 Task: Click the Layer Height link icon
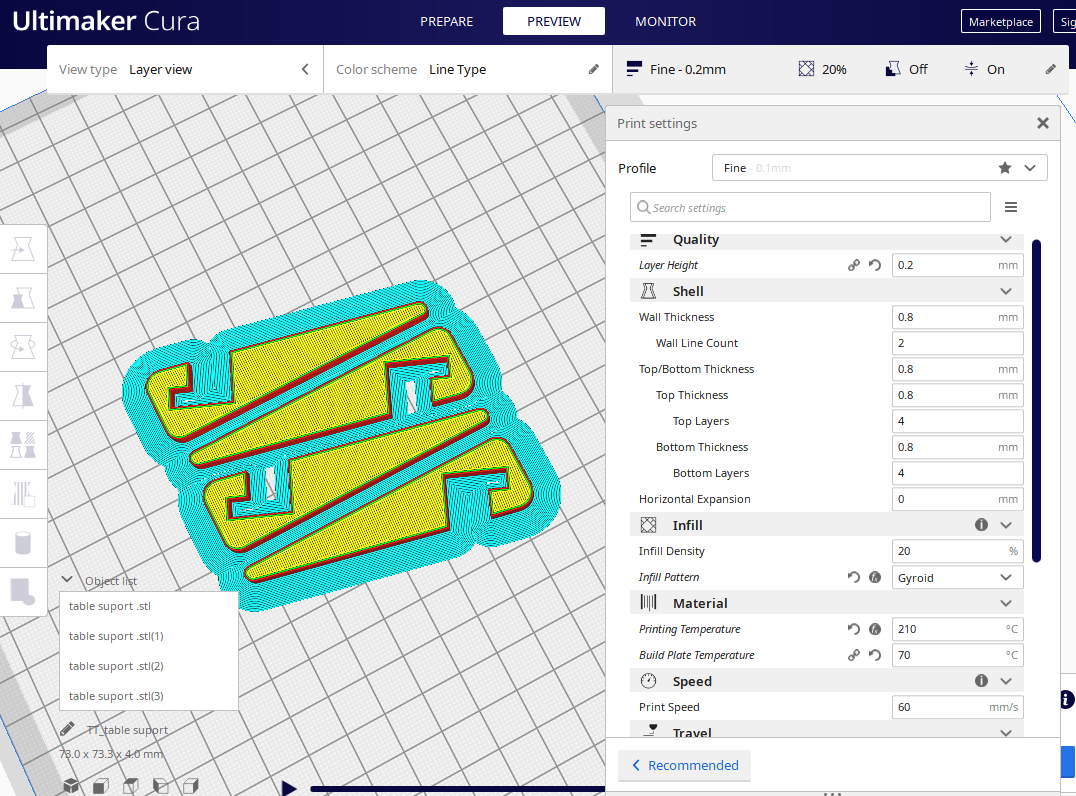click(x=854, y=265)
